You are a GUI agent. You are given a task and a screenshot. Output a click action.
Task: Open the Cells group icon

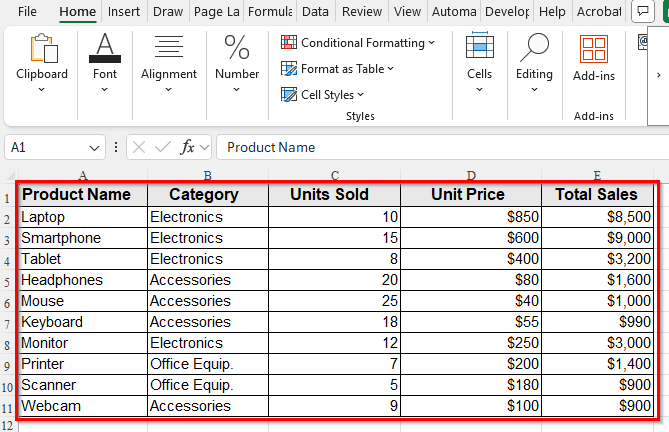[480, 45]
